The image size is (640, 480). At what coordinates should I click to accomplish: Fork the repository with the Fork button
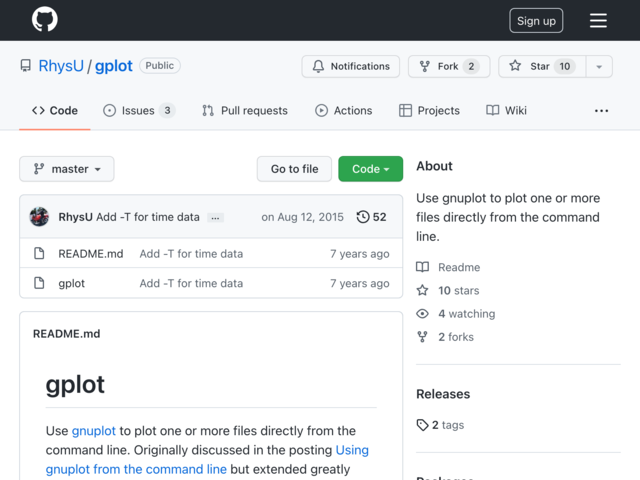(x=449, y=66)
